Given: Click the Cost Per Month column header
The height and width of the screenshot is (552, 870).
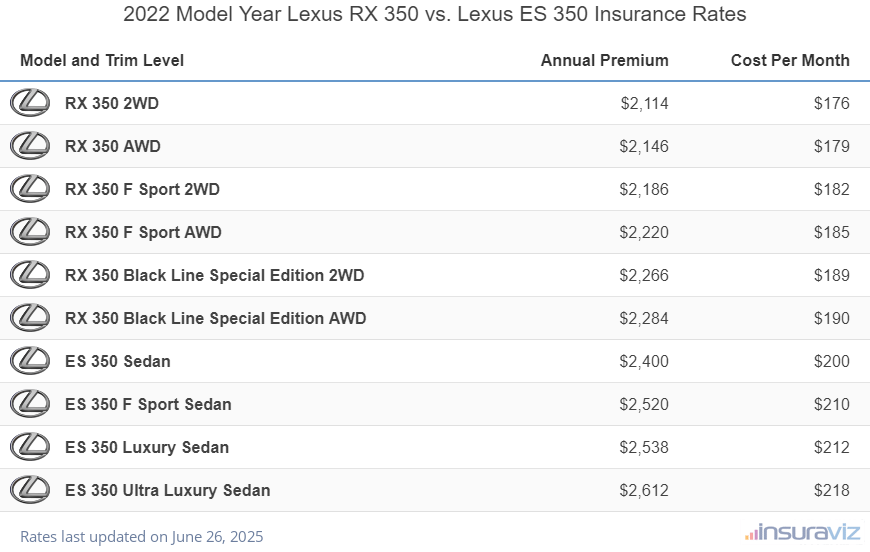Looking at the screenshot, I should coord(790,60).
